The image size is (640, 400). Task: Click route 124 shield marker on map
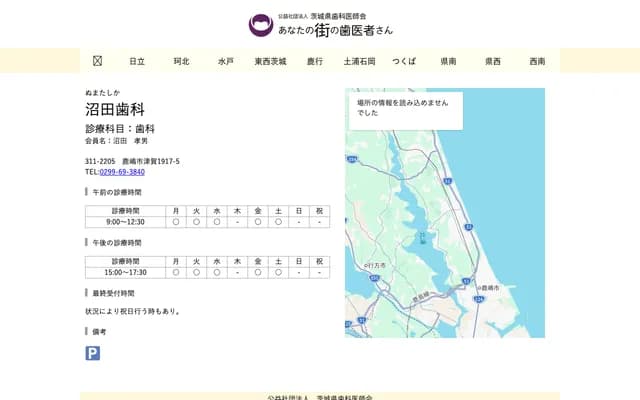(479, 298)
